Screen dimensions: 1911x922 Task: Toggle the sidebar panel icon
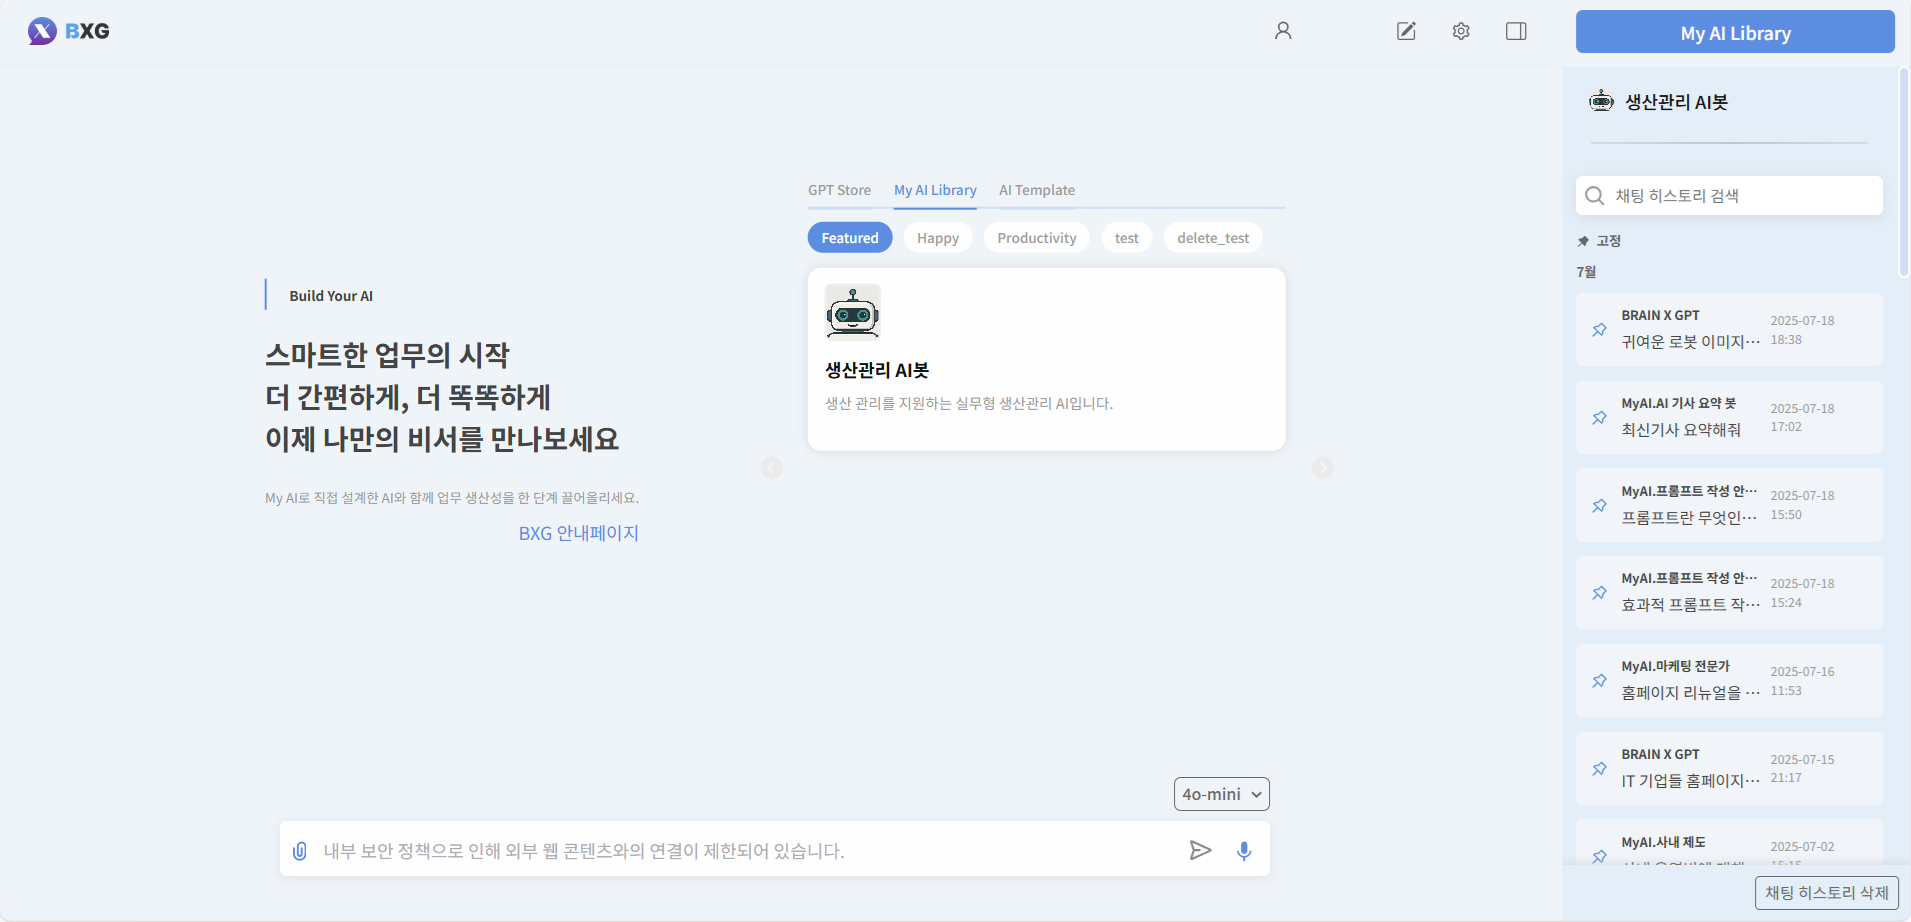(x=1516, y=31)
